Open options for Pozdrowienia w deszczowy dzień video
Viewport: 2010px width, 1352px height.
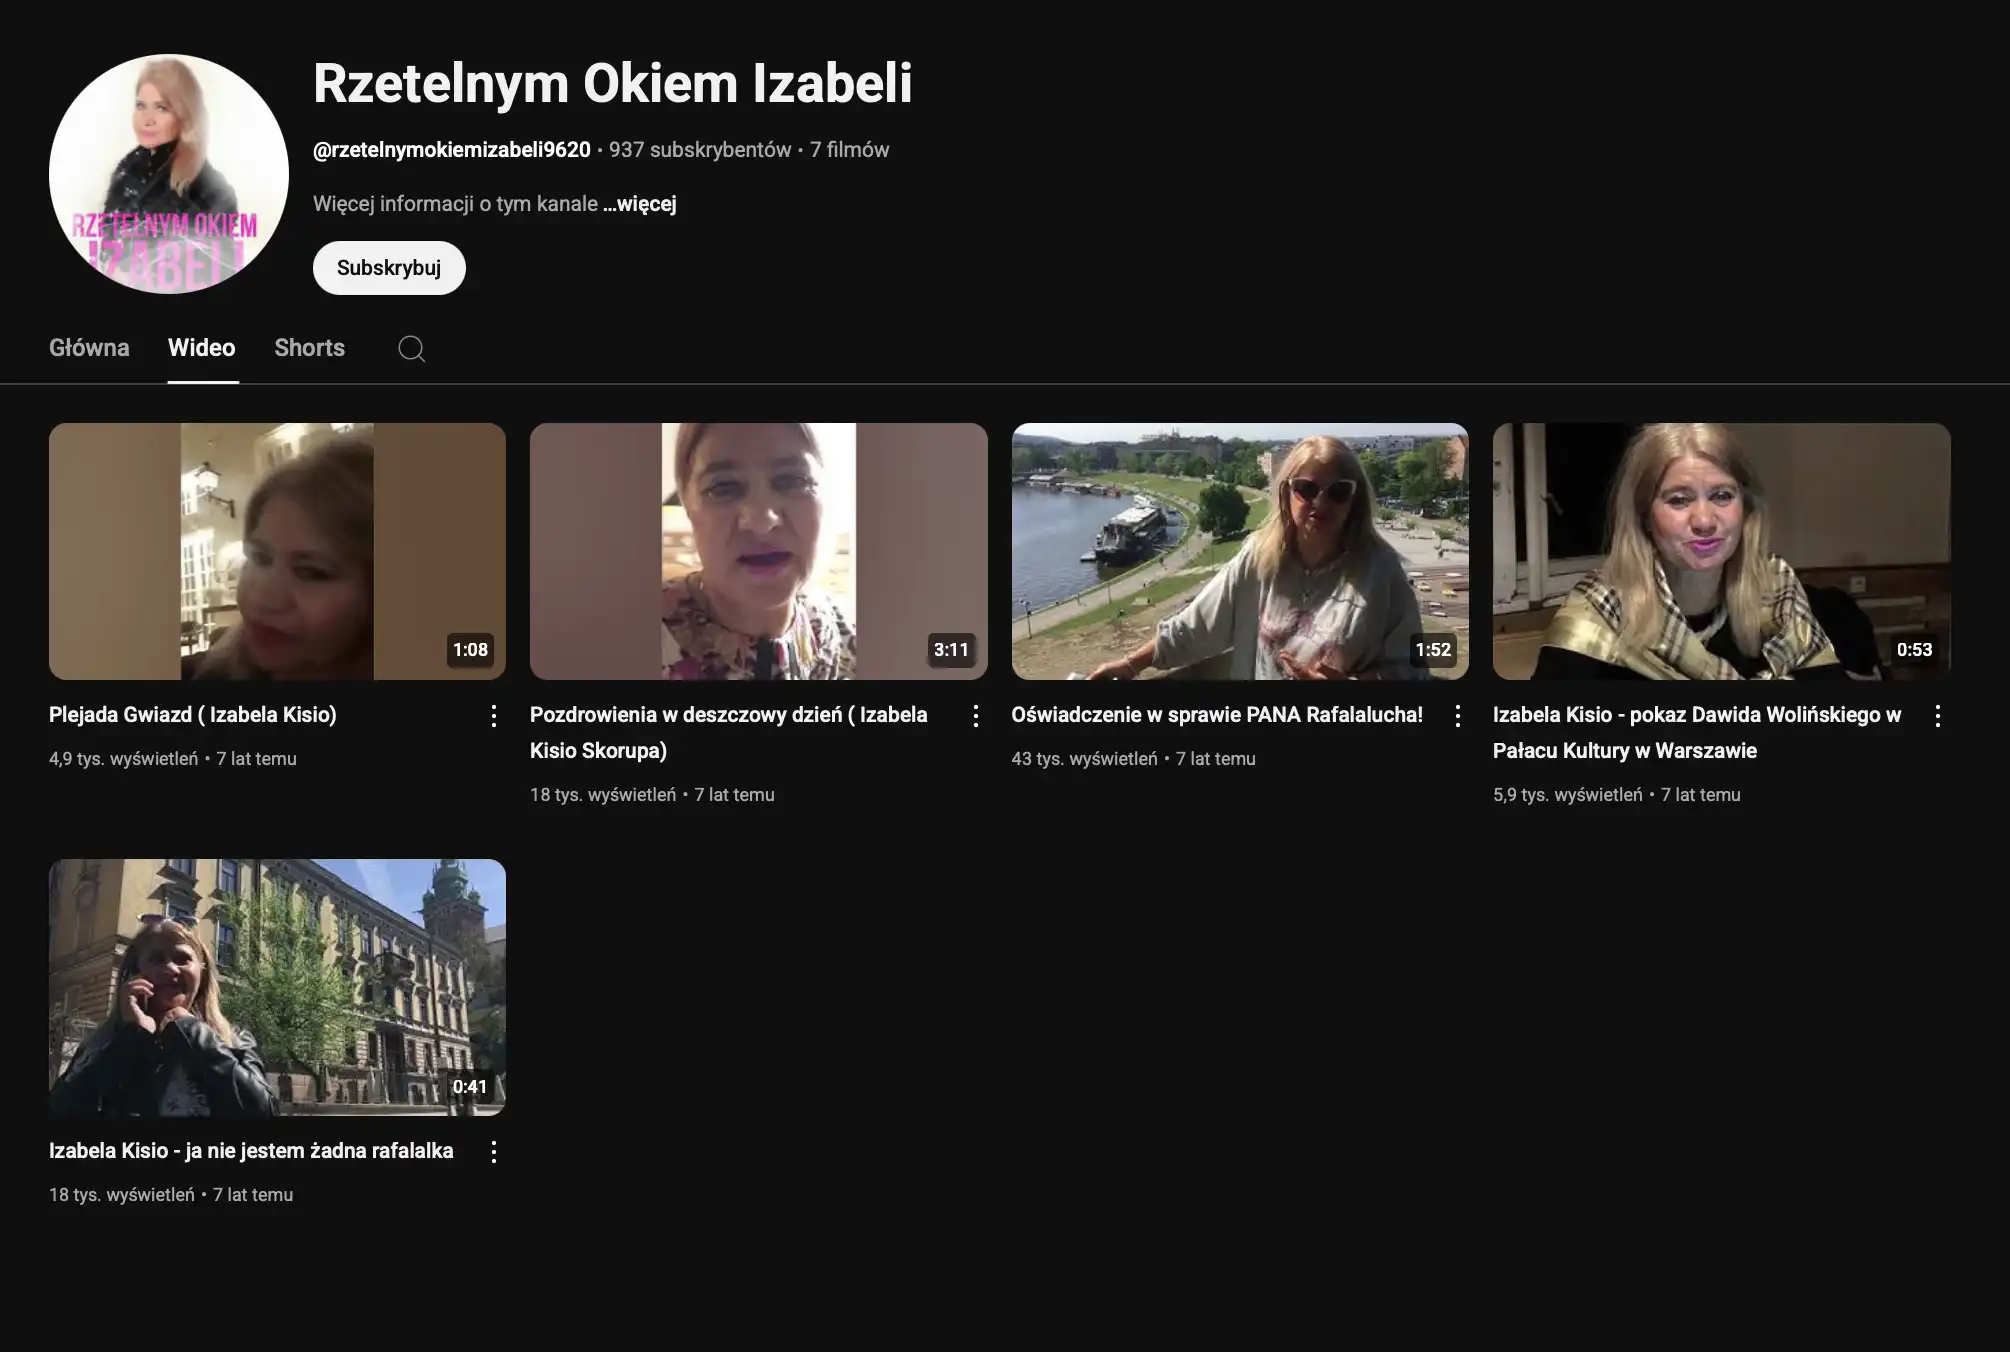[x=976, y=714]
